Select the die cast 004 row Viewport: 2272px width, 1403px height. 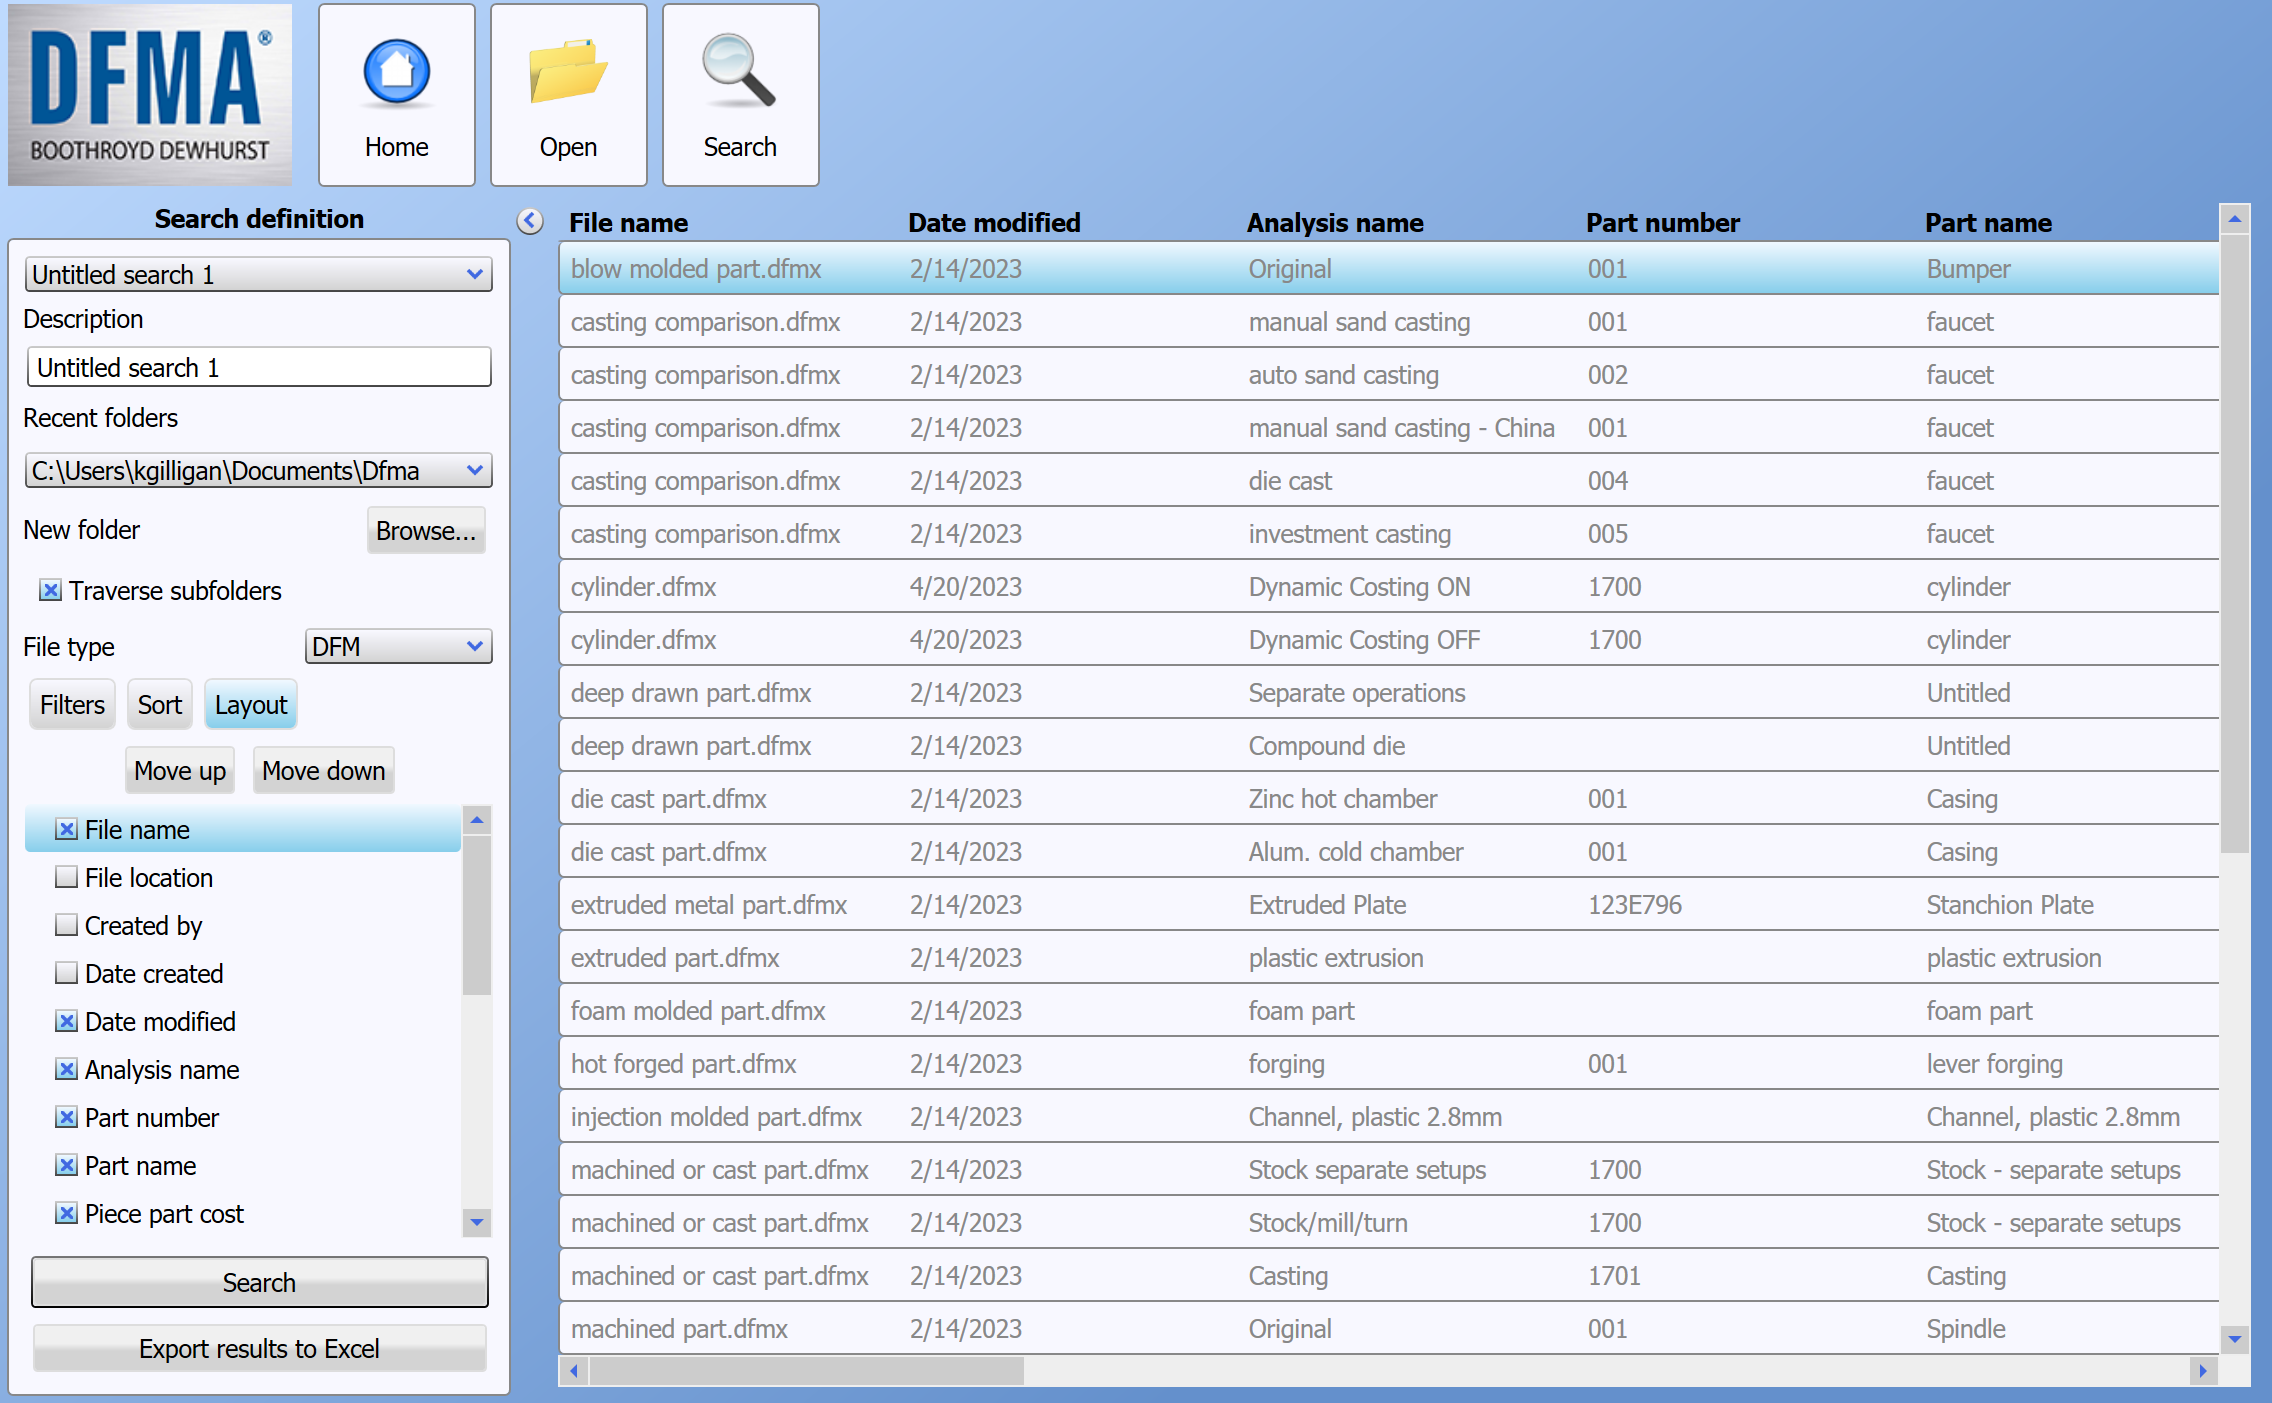1389,481
